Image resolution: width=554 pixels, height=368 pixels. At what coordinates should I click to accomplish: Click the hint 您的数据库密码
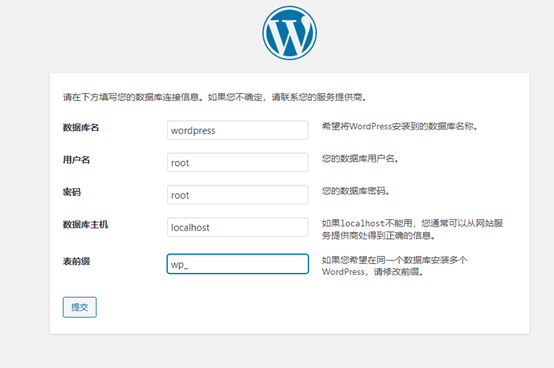[355, 191]
